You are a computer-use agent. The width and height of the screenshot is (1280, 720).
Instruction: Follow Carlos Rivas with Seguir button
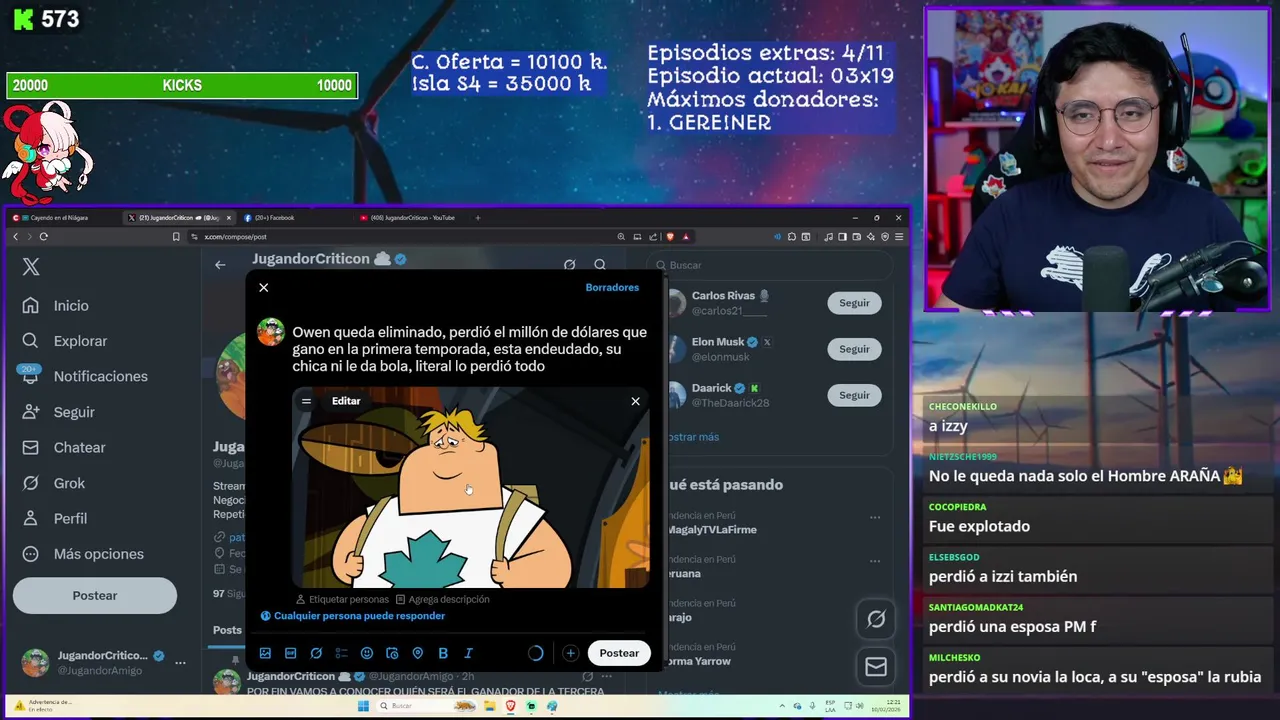tap(854, 303)
